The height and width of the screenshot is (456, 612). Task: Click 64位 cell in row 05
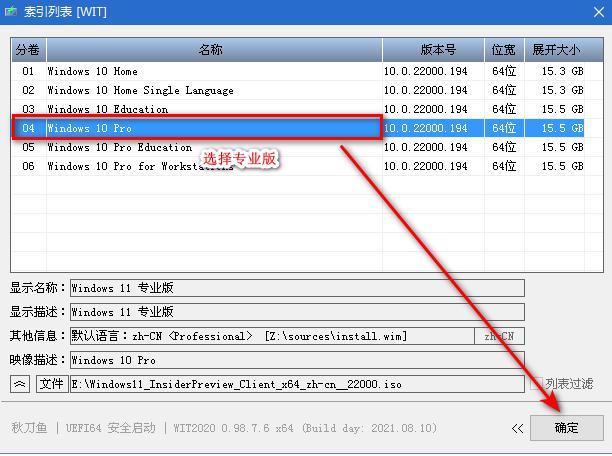coord(504,147)
